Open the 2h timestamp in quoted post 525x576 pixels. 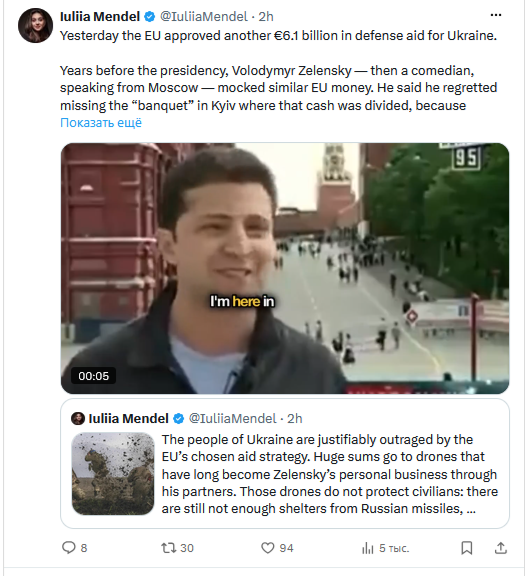[x=295, y=418]
